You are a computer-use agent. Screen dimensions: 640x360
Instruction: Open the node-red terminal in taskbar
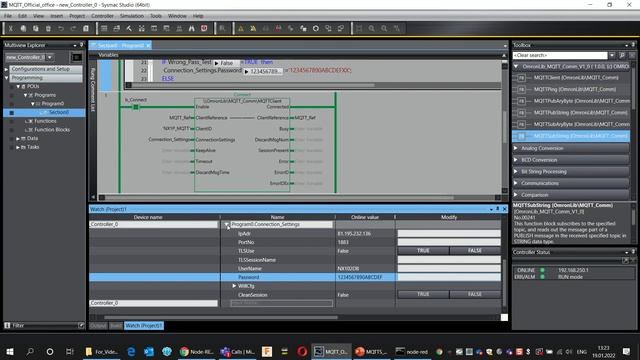(411, 351)
